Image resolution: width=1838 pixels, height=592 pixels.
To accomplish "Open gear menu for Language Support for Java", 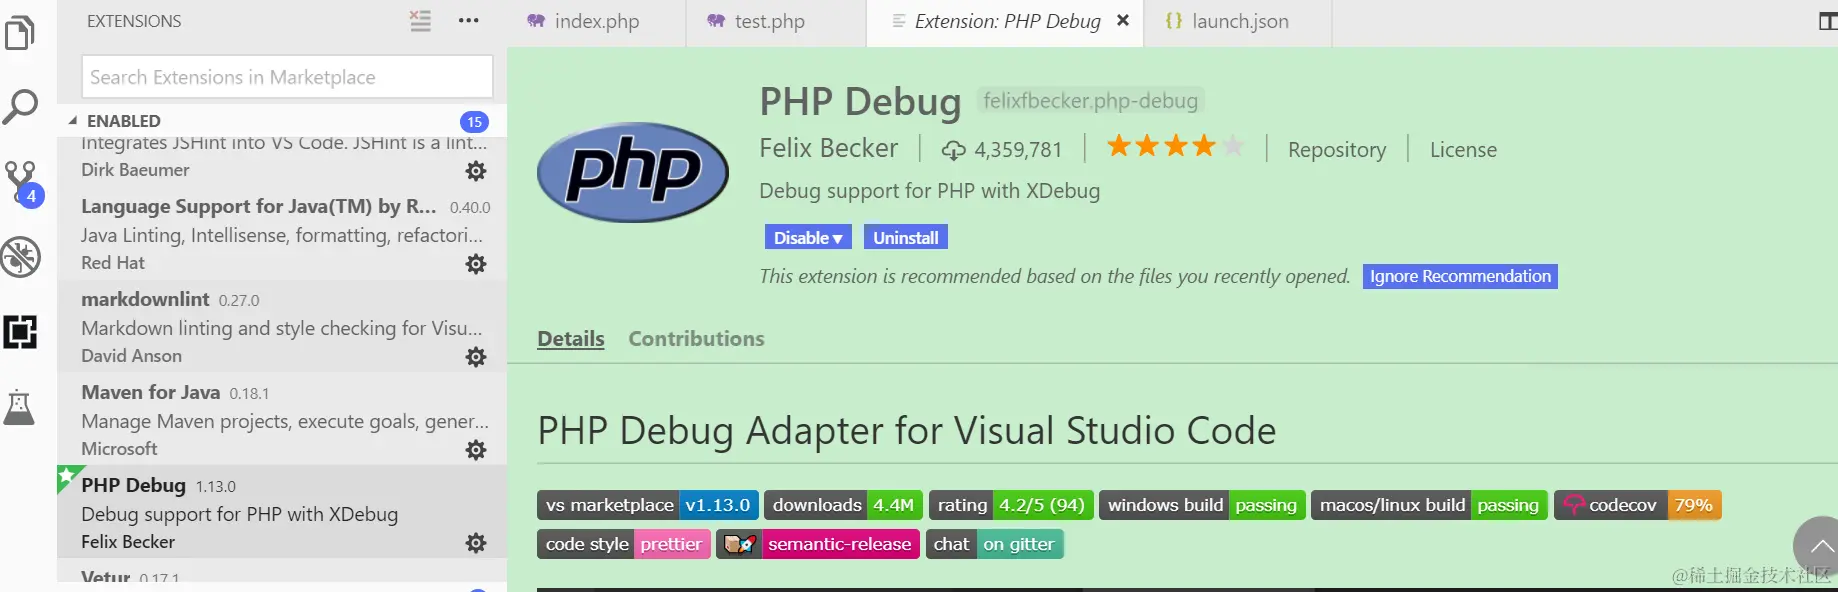I will [476, 264].
